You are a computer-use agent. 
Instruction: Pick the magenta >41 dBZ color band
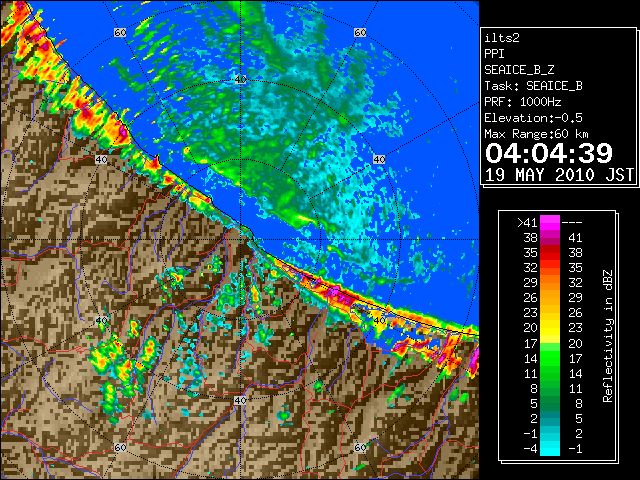pyautogui.click(x=550, y=223)
